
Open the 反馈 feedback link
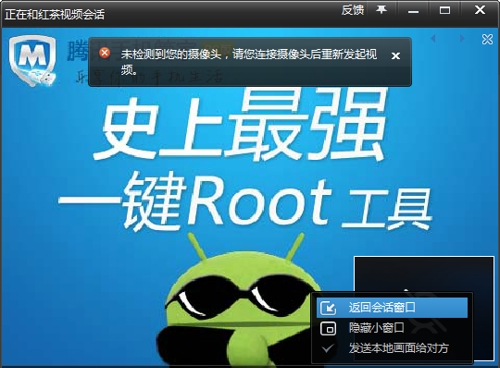[352, 11]
